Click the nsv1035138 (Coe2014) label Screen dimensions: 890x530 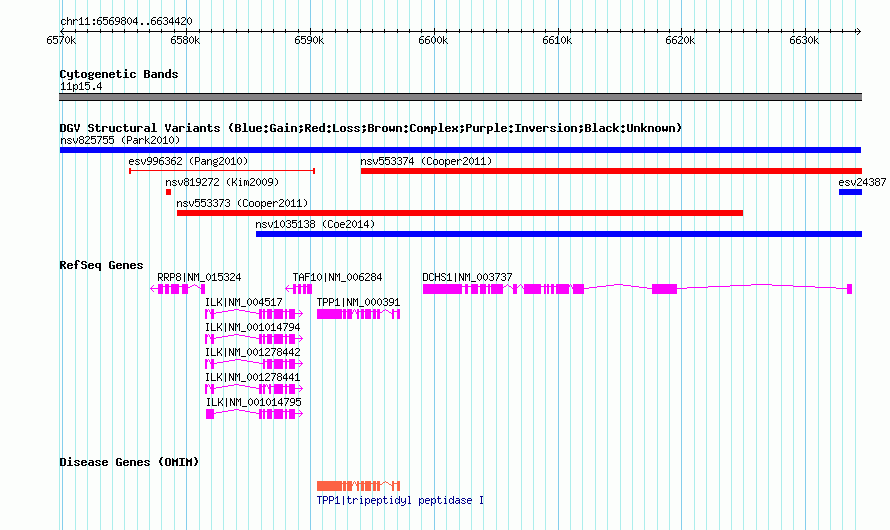coord(315,224)
